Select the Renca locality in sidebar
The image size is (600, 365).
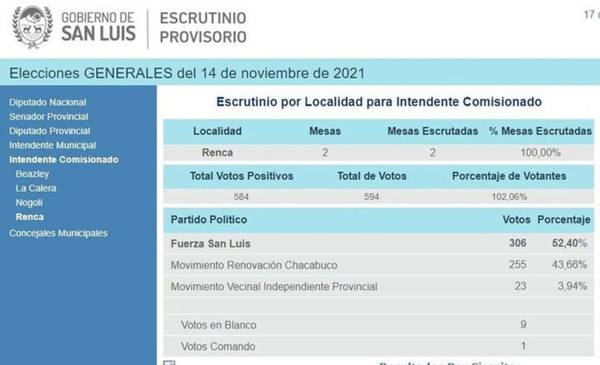(x=29, y=217)
